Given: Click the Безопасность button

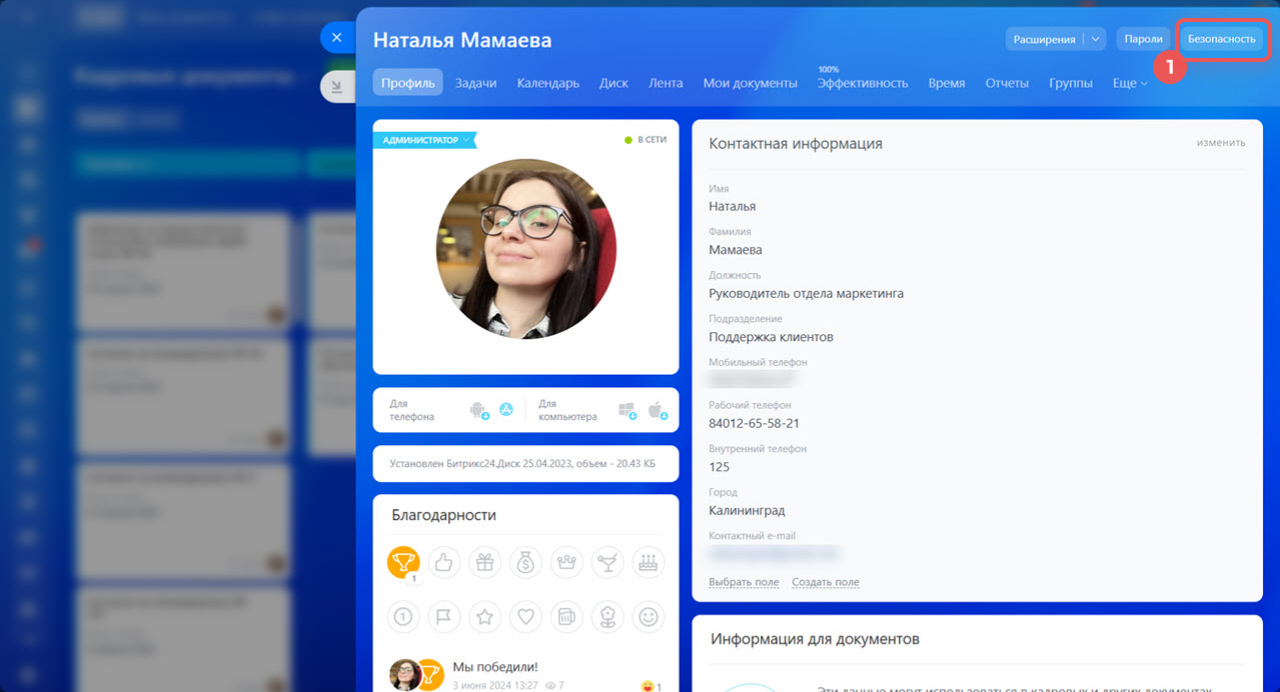Looking at the screenshot, I should (1221, 39).
